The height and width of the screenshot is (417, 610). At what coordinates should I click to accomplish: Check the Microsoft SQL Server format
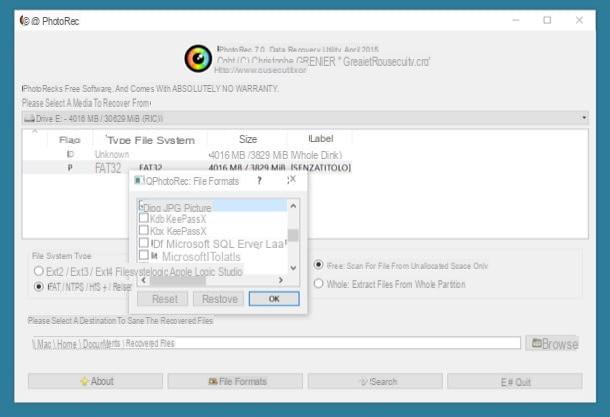pyautogui.click(x=144, y=243)
